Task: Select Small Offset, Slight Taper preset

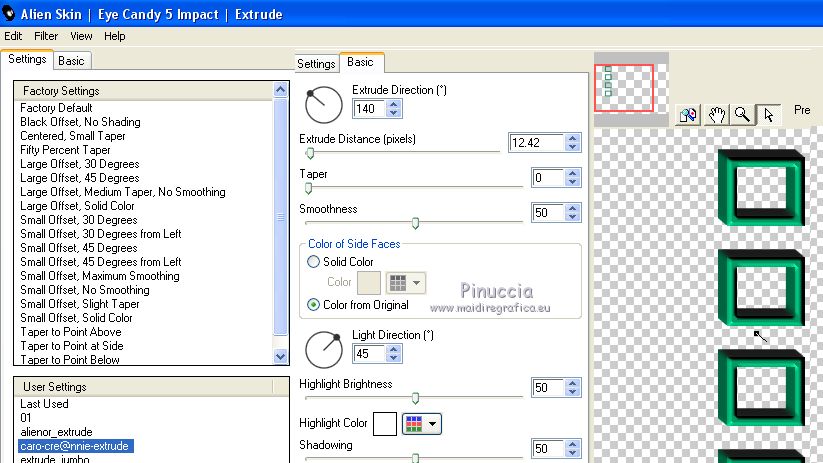Action: (x=80, y=304)
